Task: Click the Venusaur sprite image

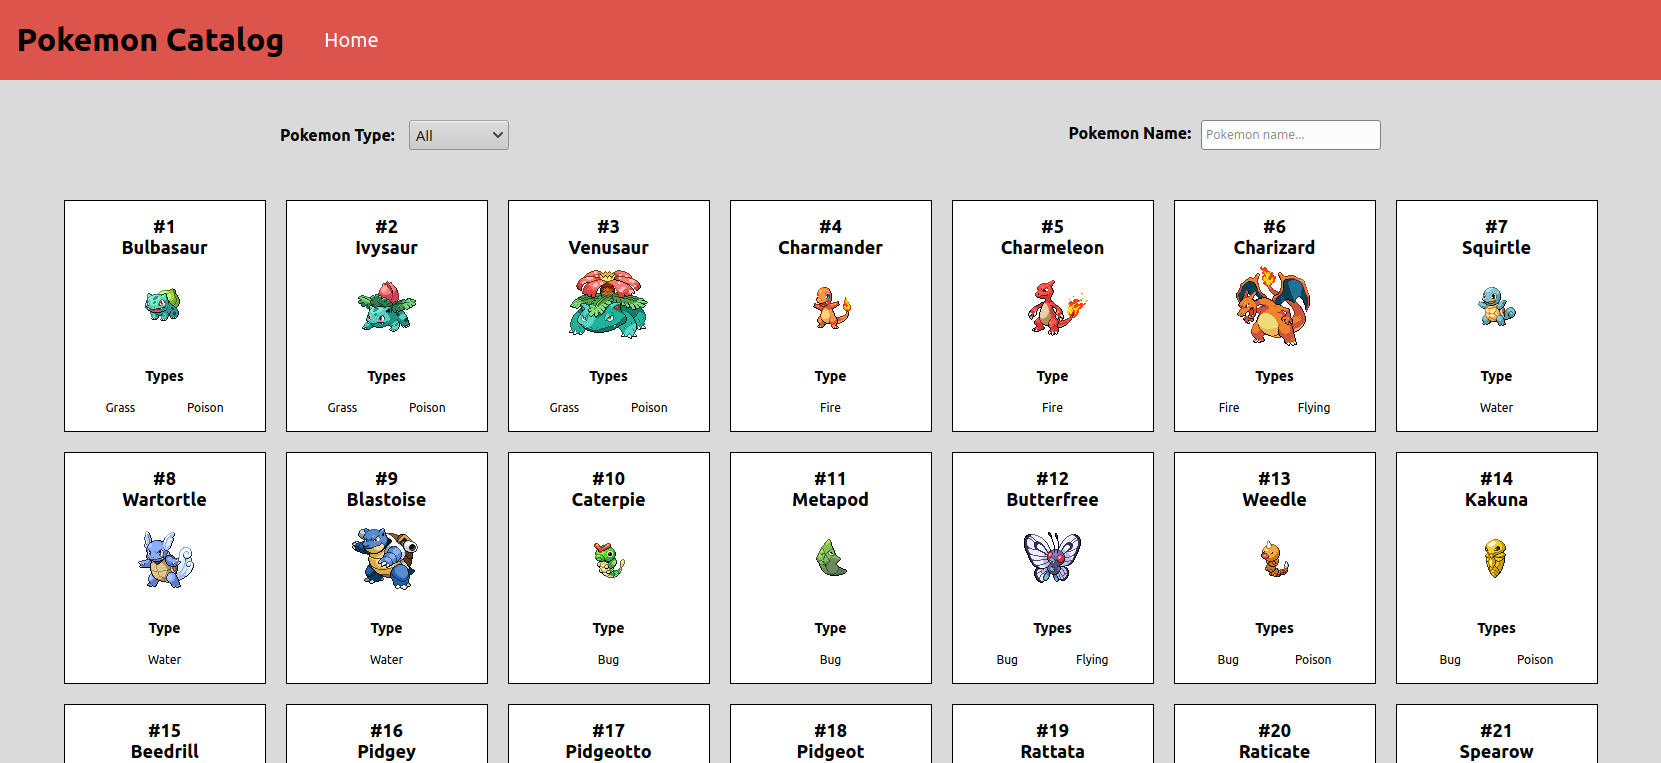Action: coord(608,305)
